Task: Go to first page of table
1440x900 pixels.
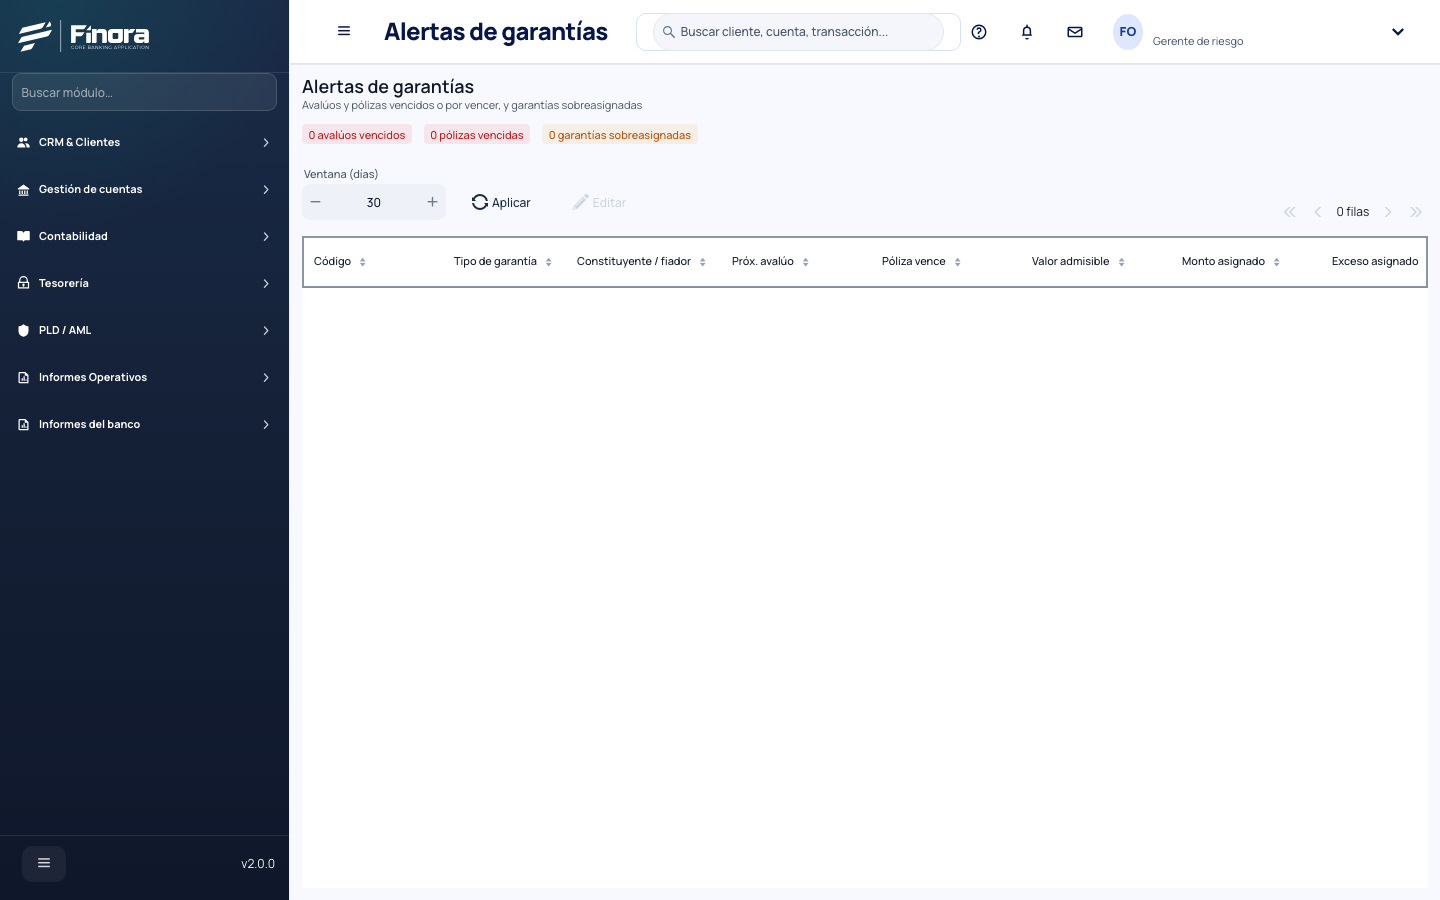Action: point(1290,212)
